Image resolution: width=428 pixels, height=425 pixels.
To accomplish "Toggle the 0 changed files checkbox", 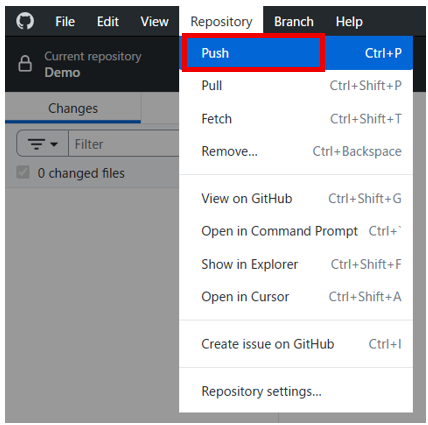I will click(23, 173).
